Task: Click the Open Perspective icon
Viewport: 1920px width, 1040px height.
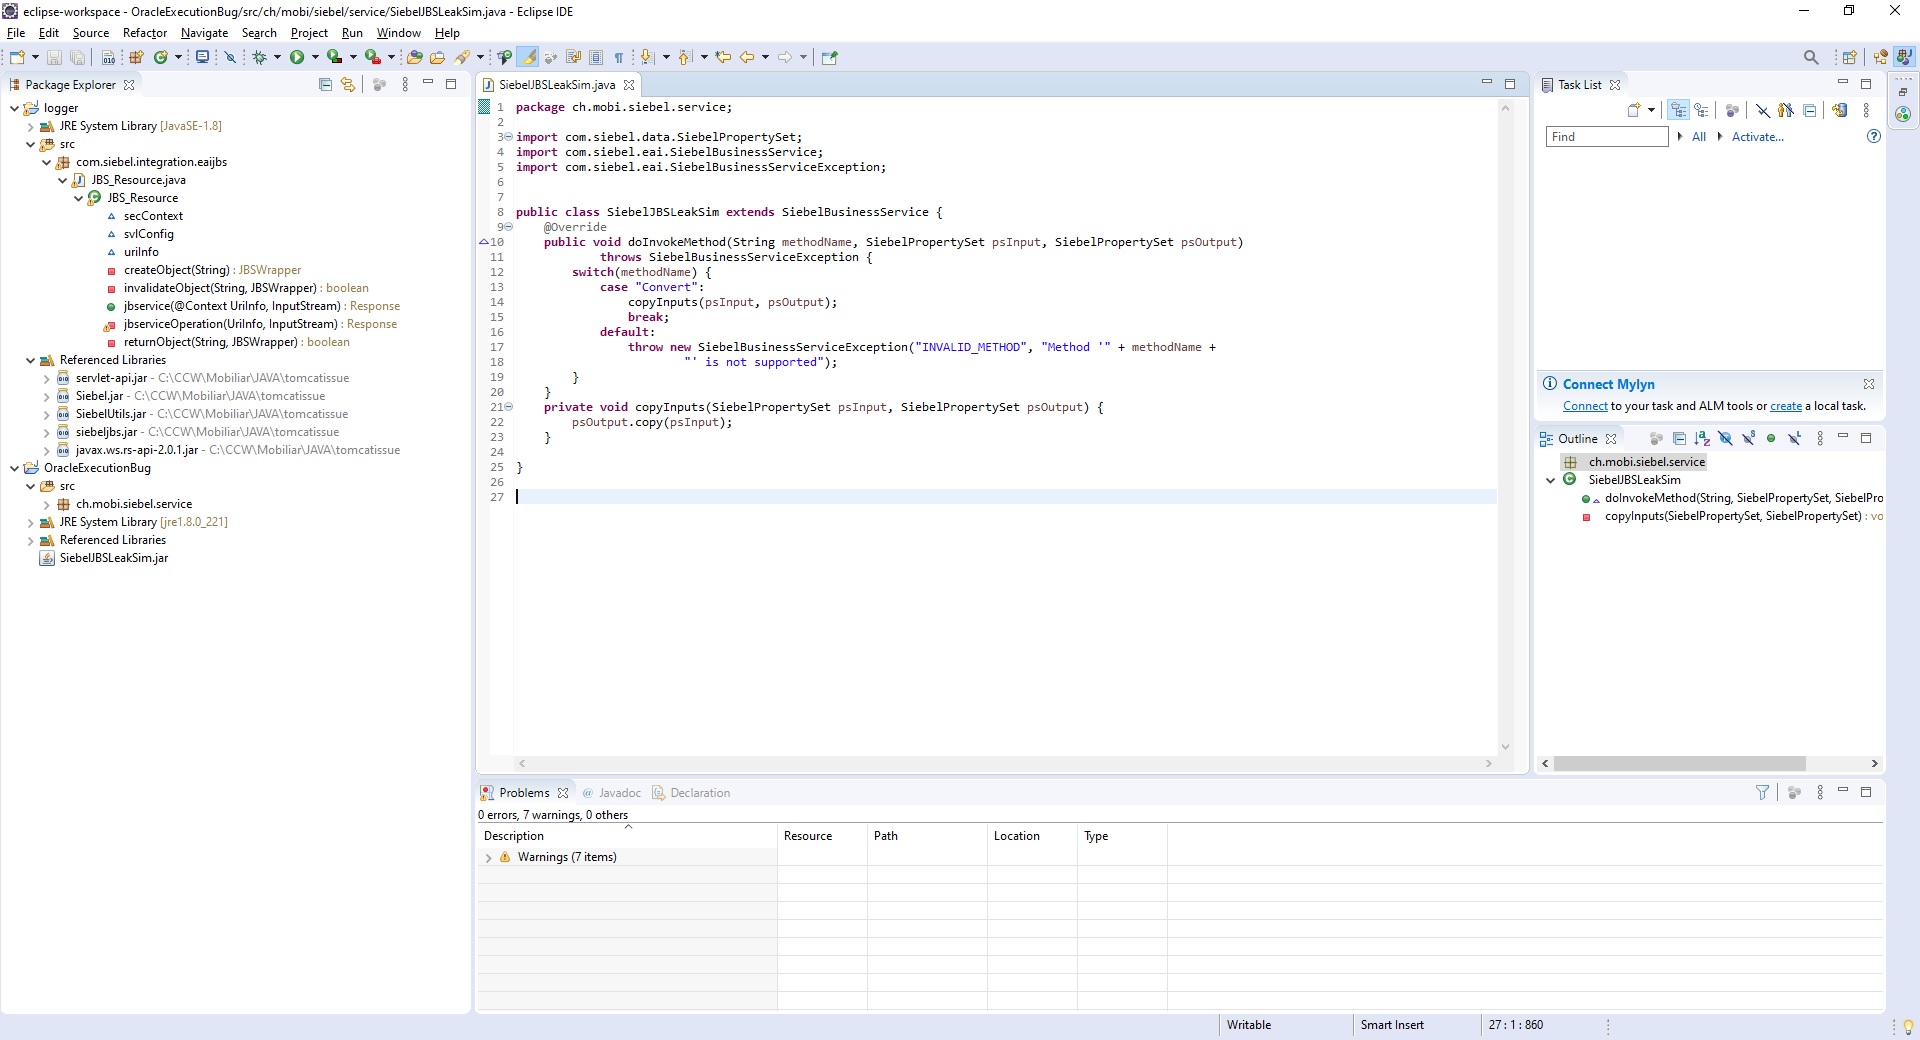Action: click(x=1849, y=57)
